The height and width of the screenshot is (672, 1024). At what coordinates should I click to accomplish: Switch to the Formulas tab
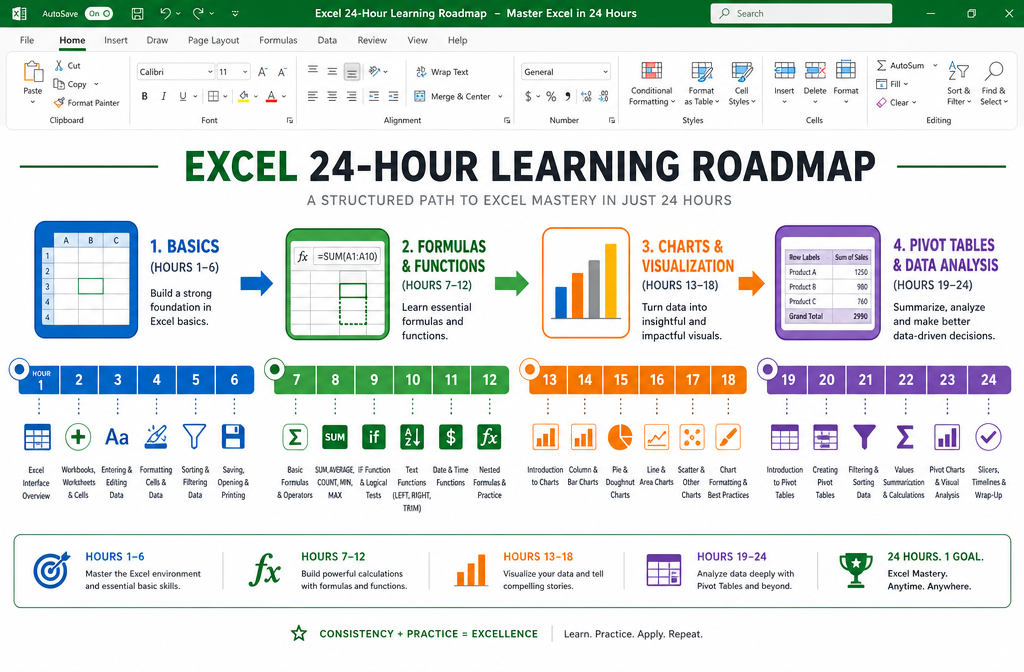278,40
